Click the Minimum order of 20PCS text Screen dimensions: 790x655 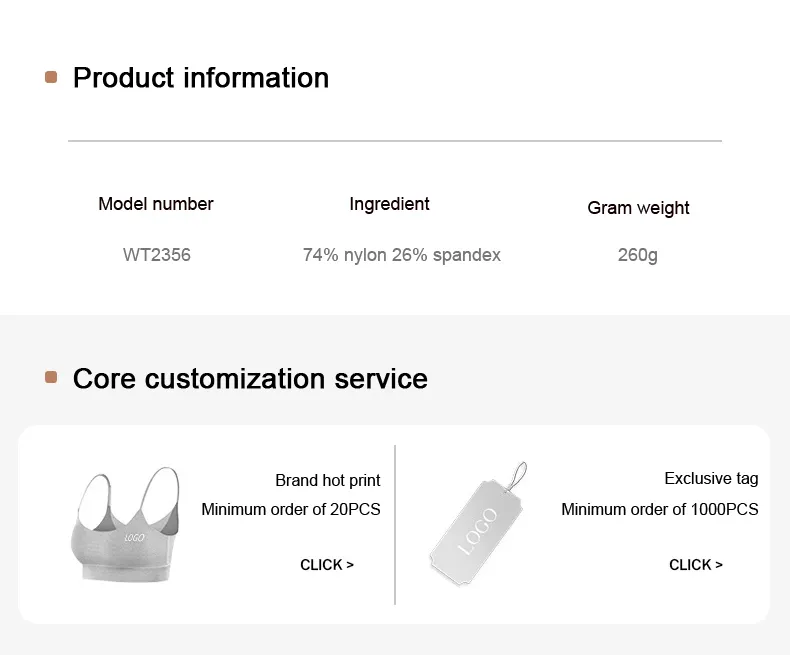291,510
